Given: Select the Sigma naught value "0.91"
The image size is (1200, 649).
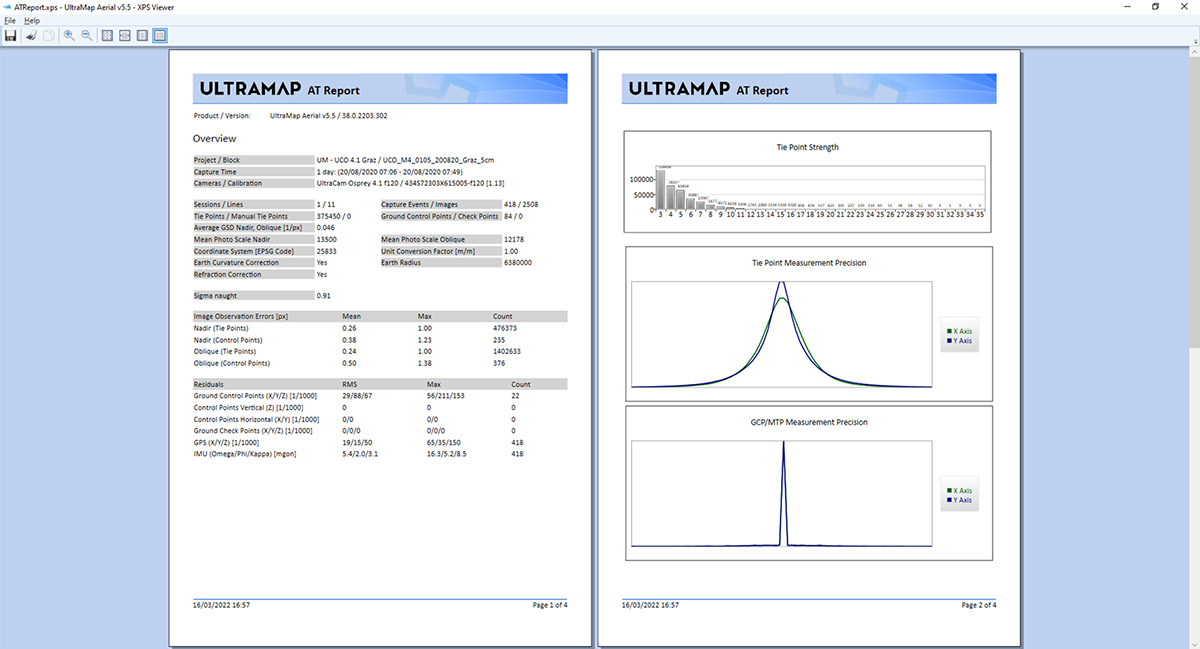Looking at the screenshot, I should point(323,296).
